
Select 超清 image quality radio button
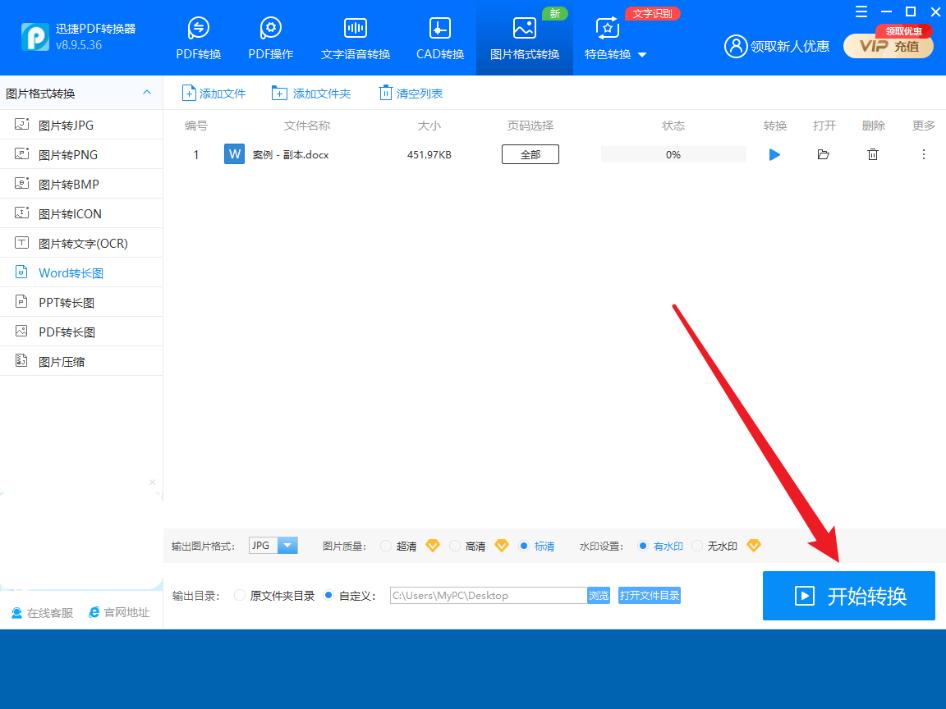[387, 546]
